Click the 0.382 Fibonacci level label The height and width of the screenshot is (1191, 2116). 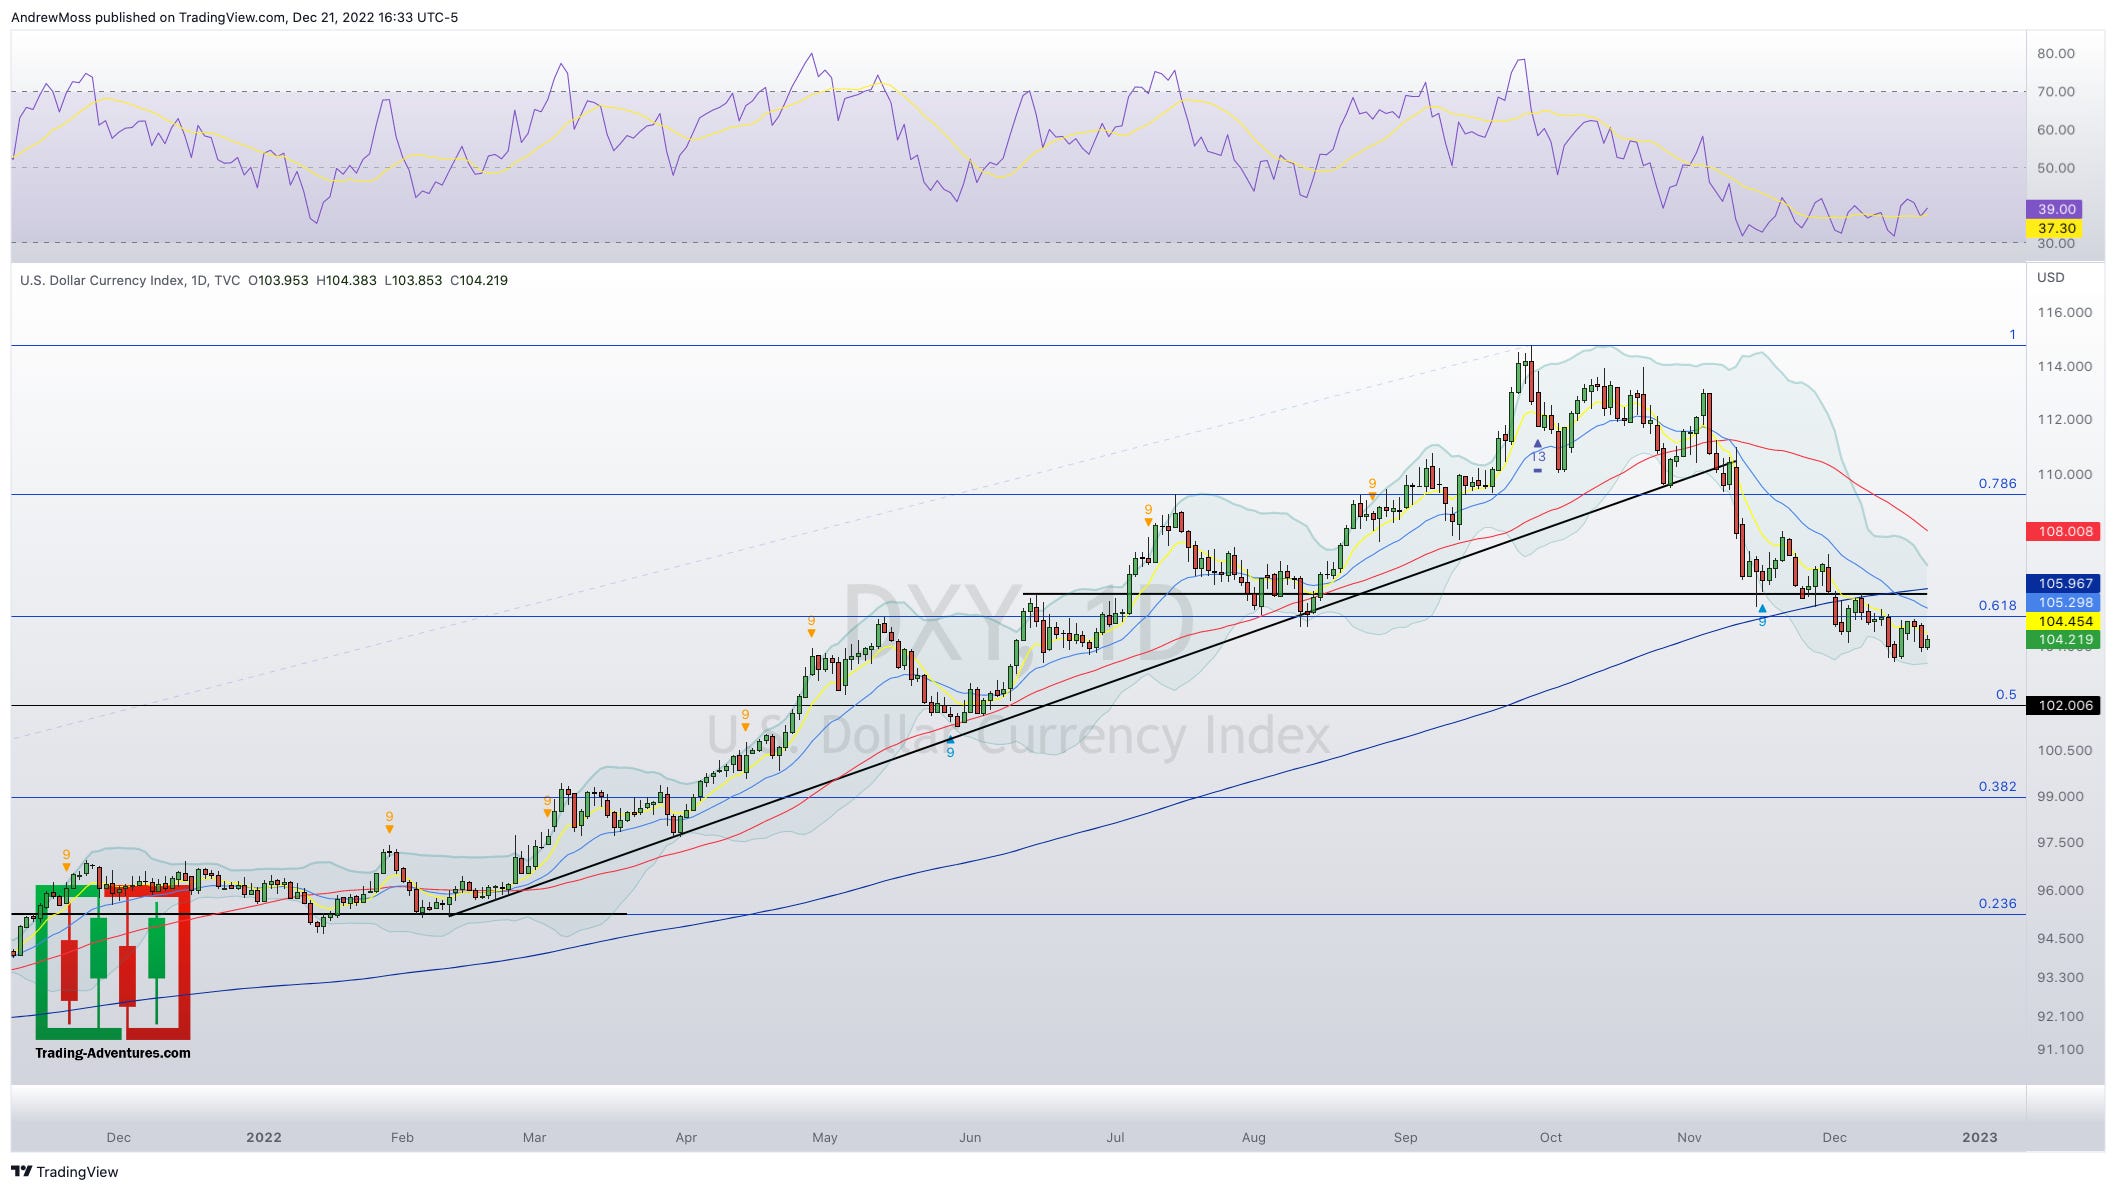[x=1997, y=786]
